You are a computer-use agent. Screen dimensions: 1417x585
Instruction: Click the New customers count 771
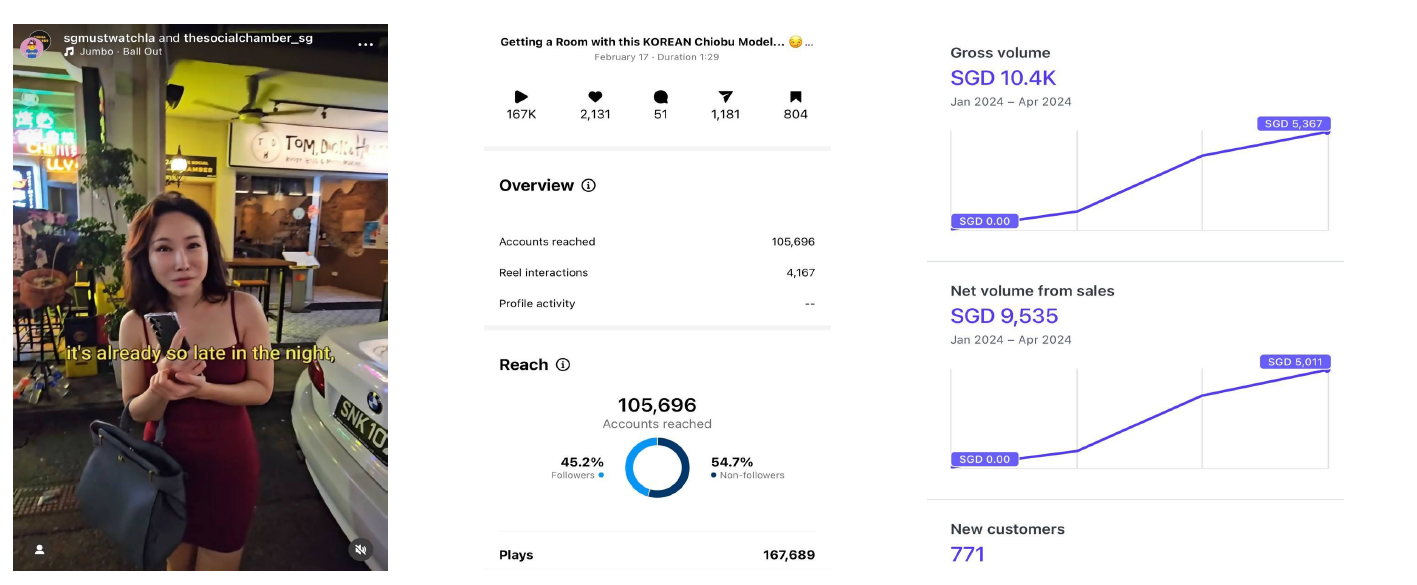tap(967, 554)
